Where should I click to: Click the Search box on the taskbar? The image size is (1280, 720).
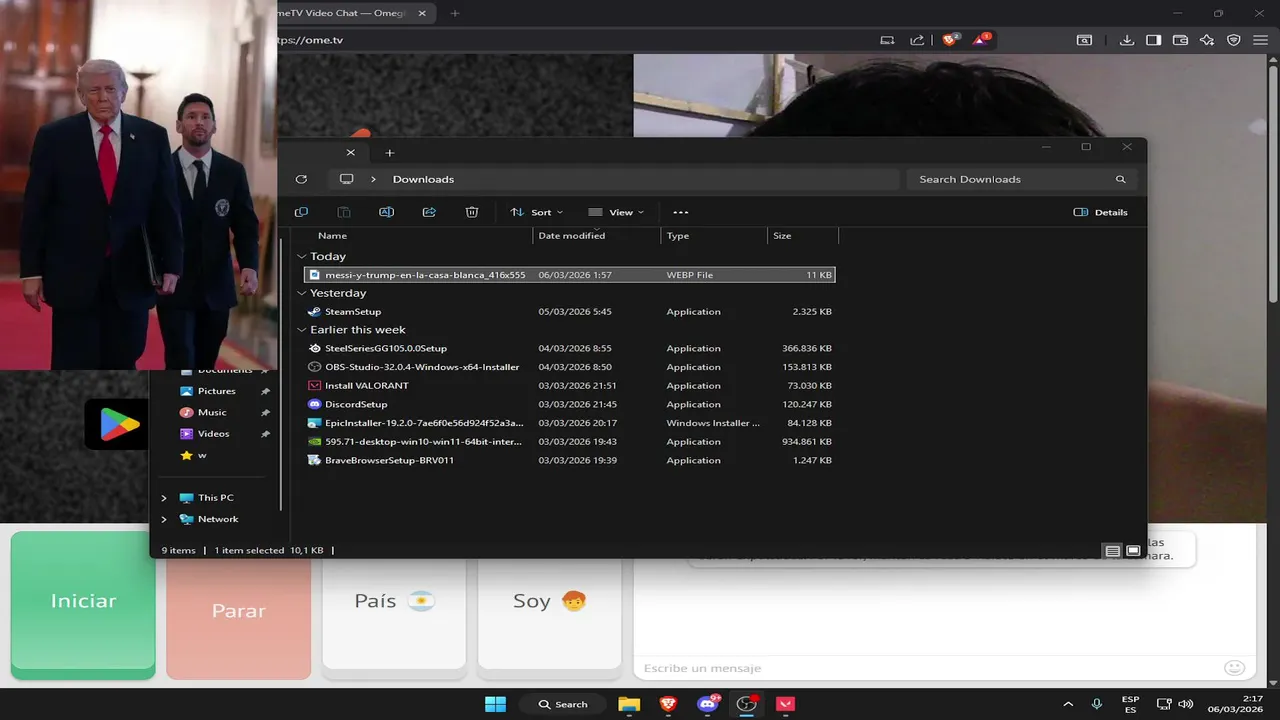563,704
